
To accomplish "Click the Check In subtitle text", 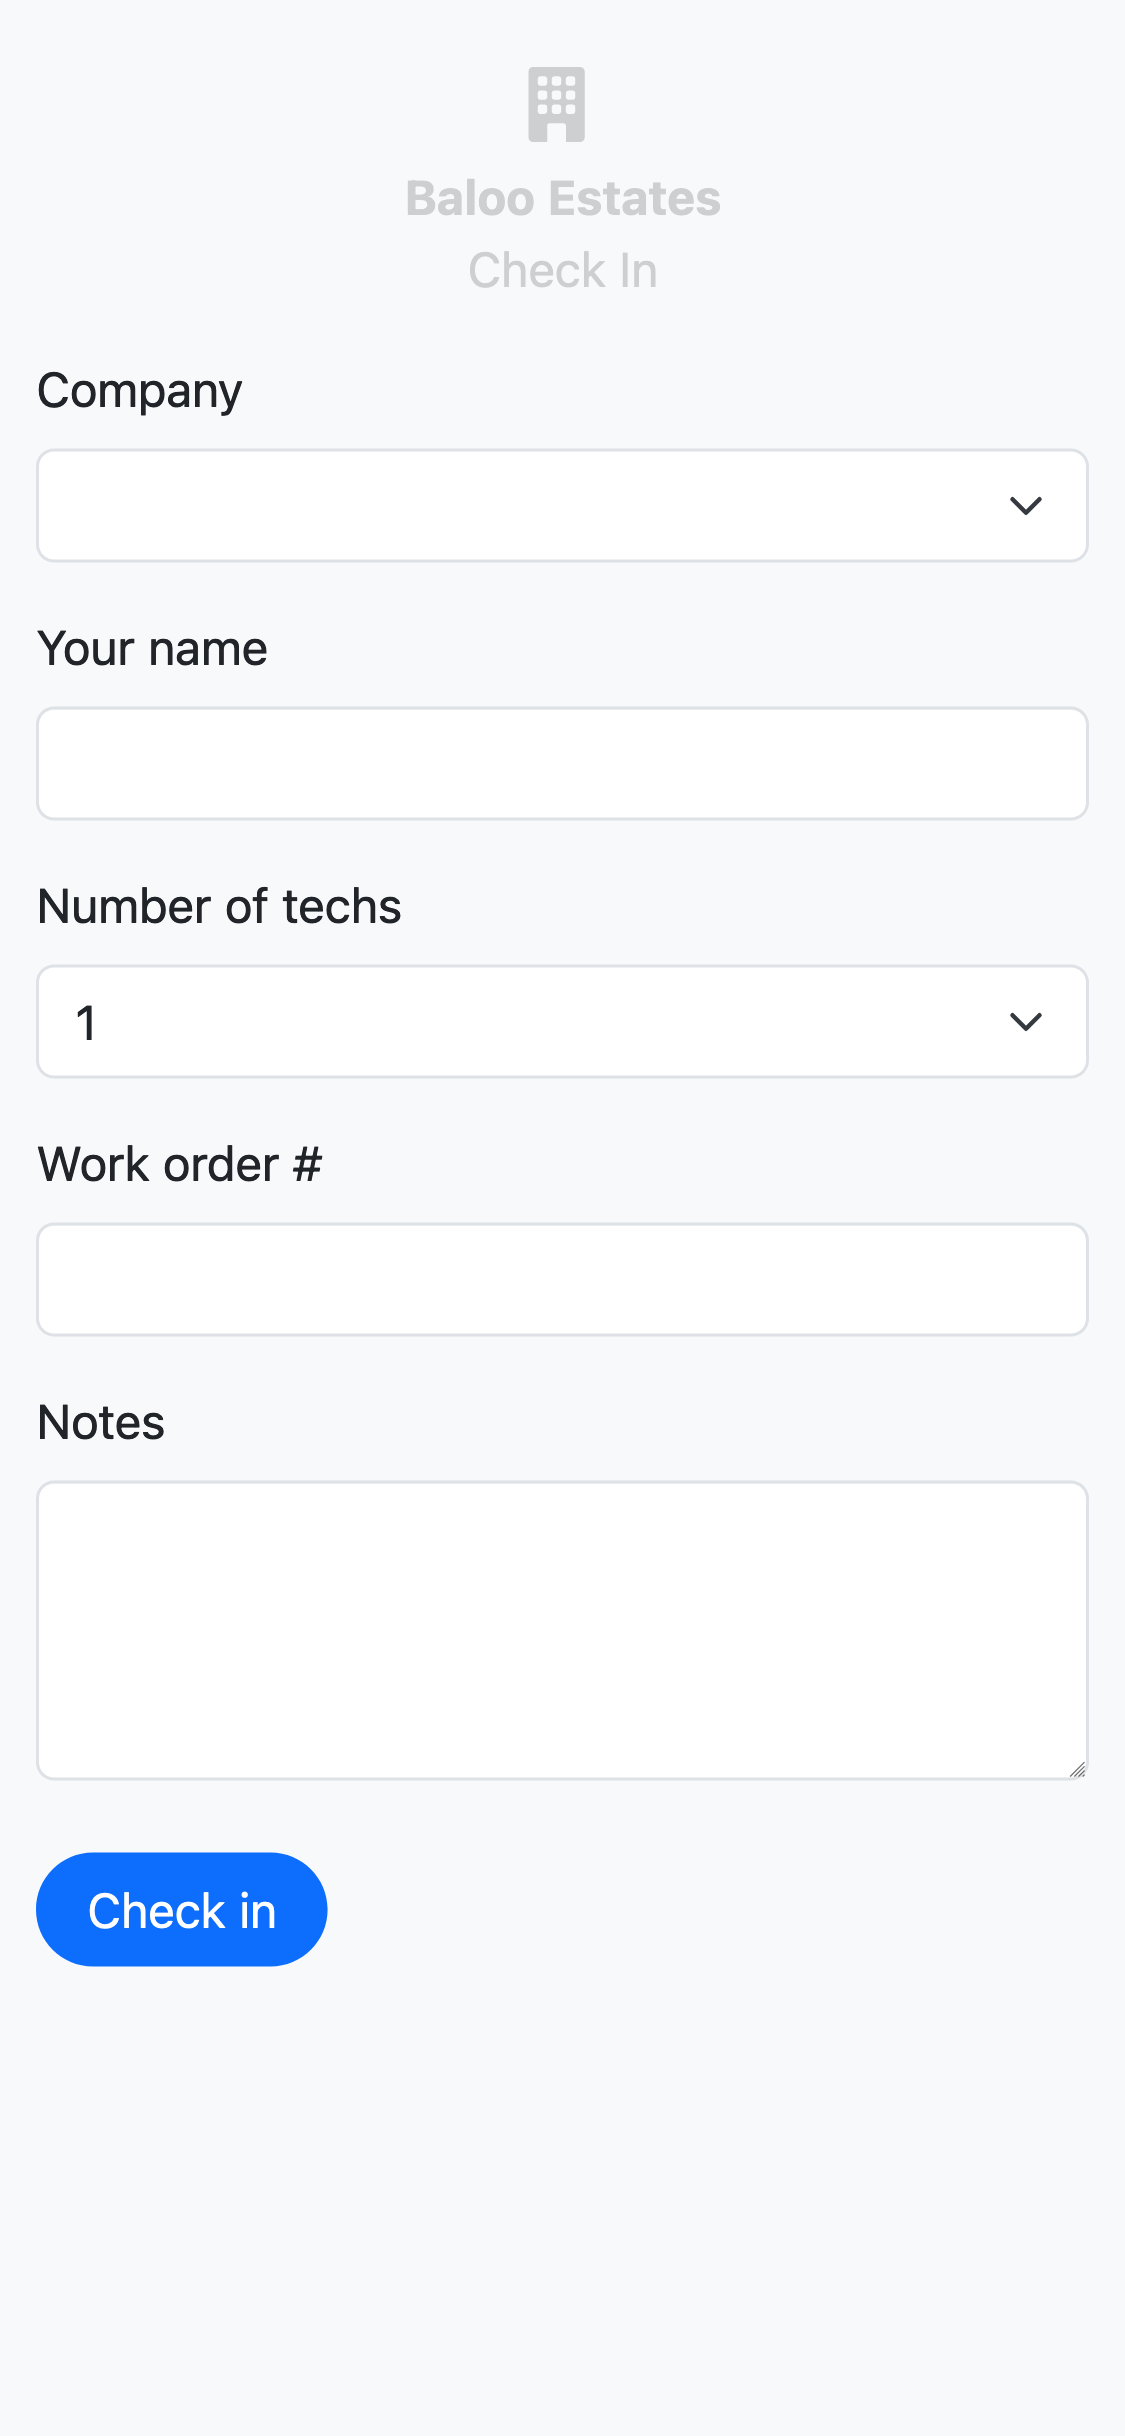I will [563, 271].
